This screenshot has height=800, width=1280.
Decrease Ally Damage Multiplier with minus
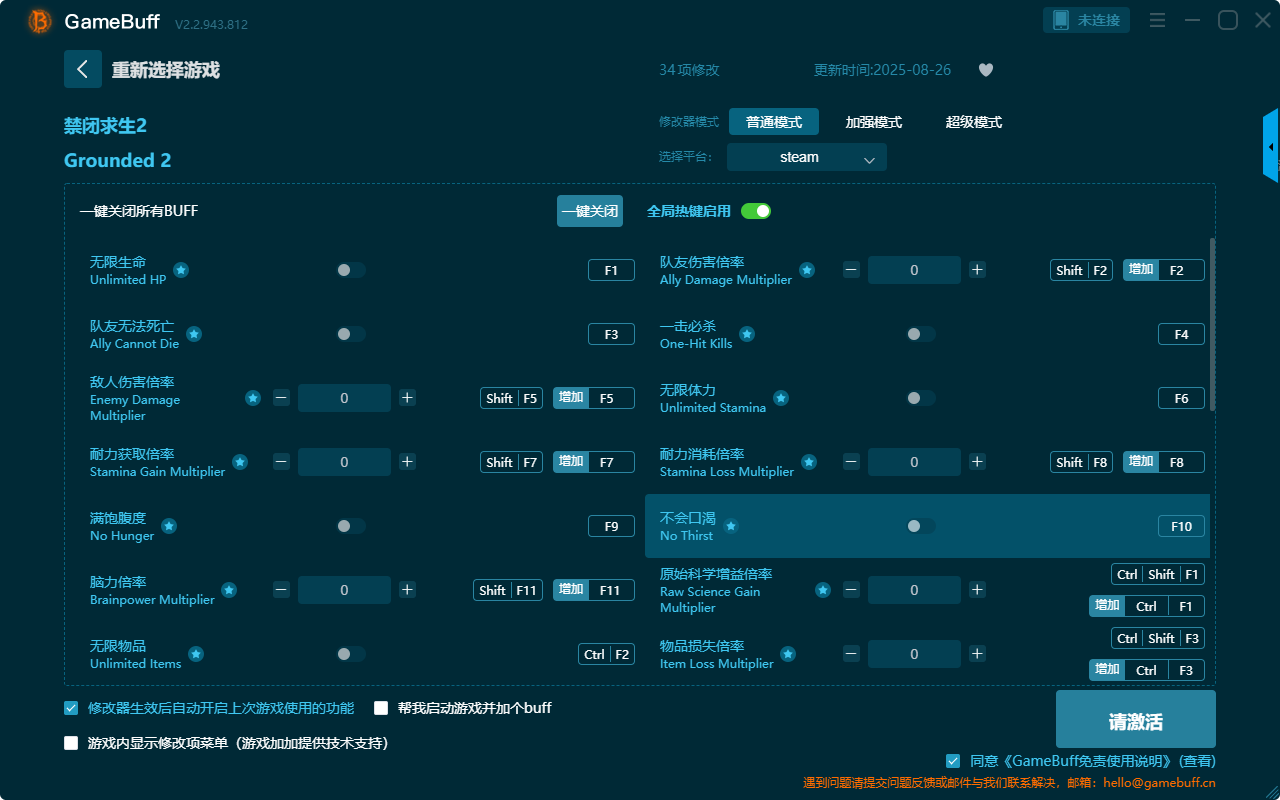click(x=851, y=270)
